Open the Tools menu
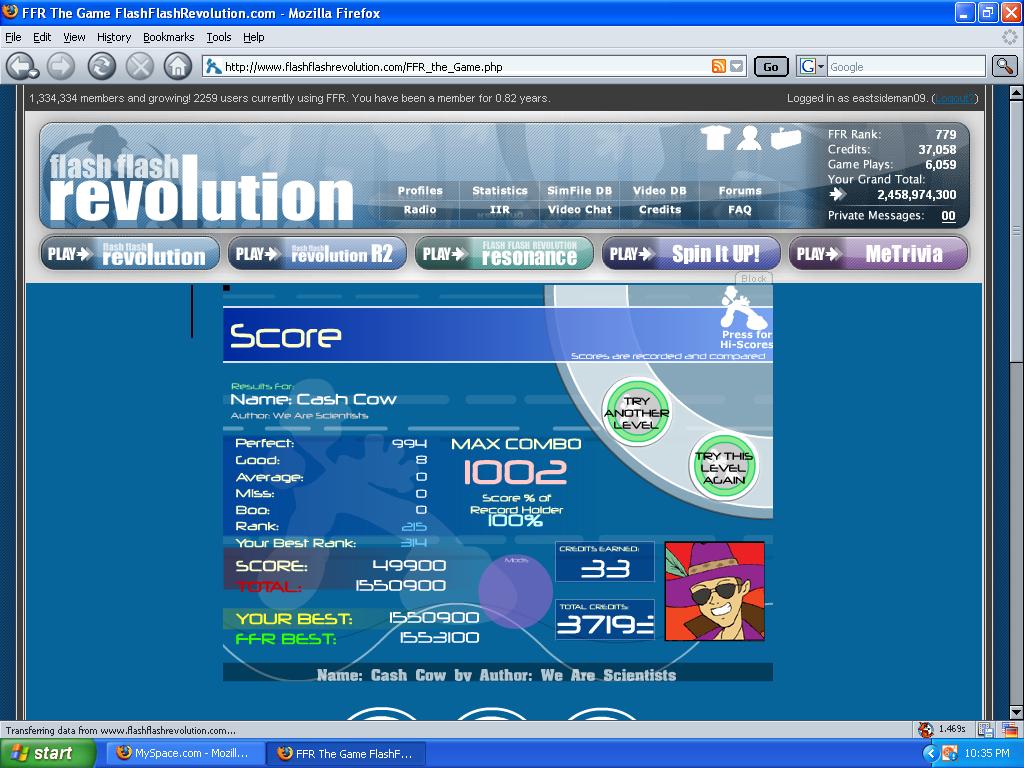 (219, 37)
